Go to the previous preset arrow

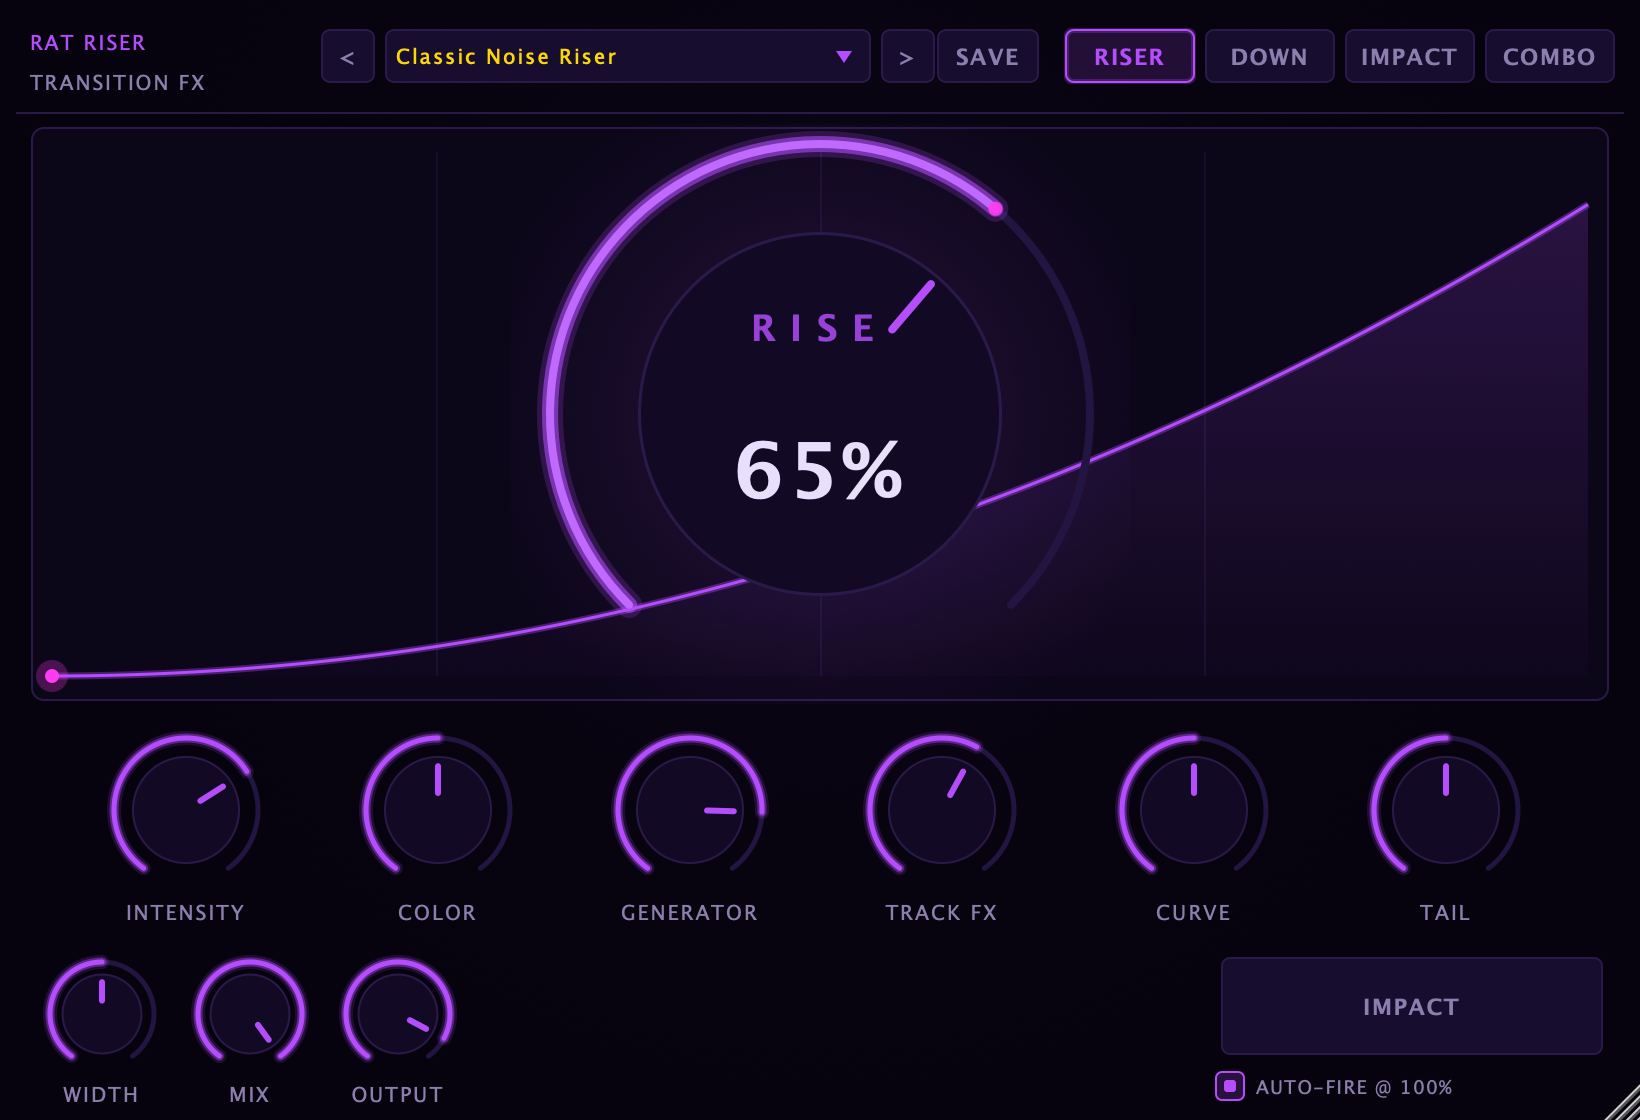pos(348,57)
